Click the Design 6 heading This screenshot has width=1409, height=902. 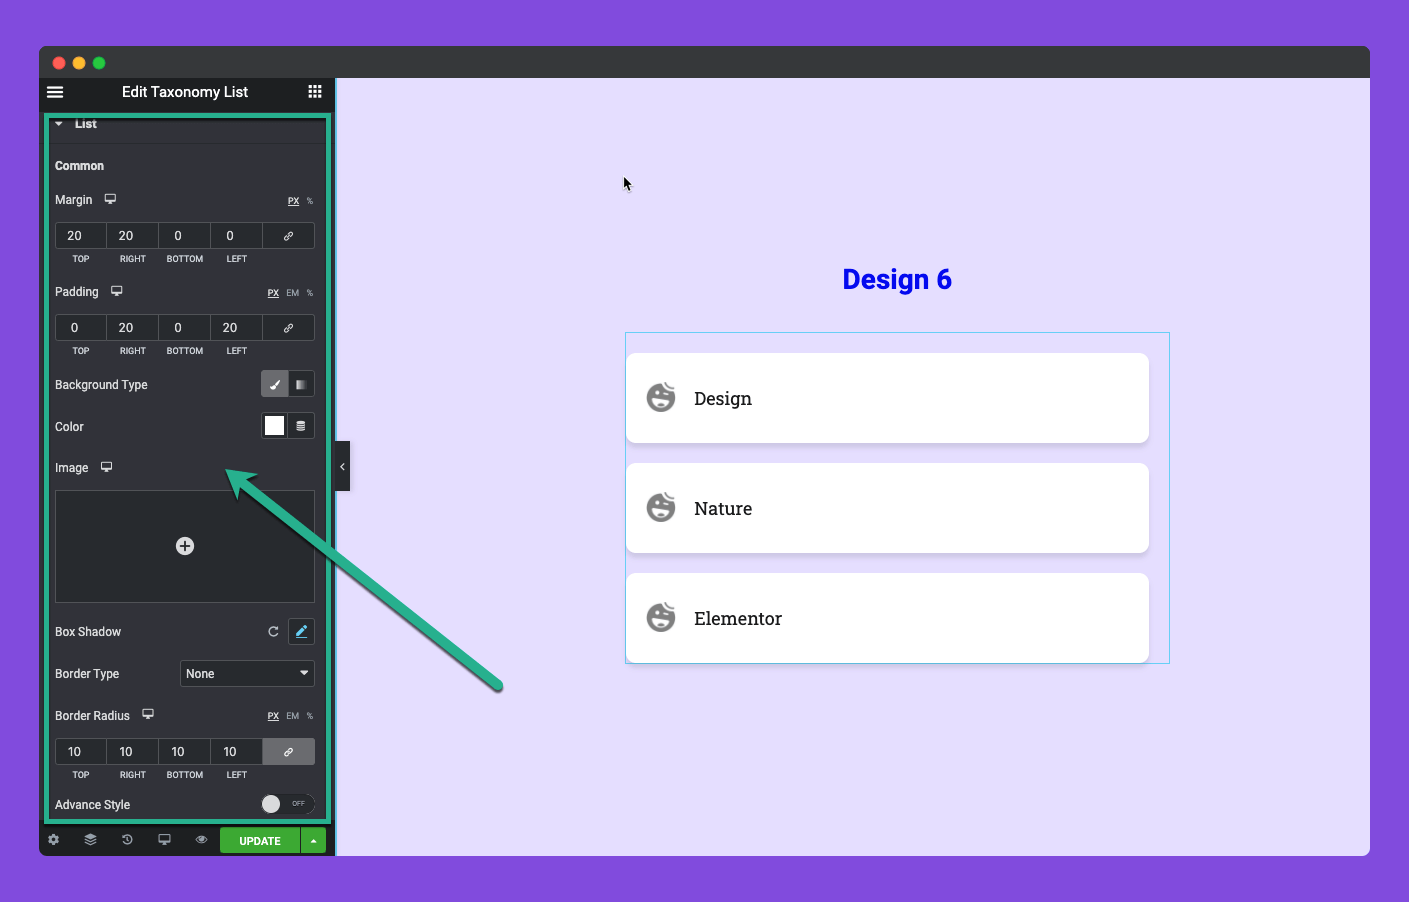(x=897, y=279)
